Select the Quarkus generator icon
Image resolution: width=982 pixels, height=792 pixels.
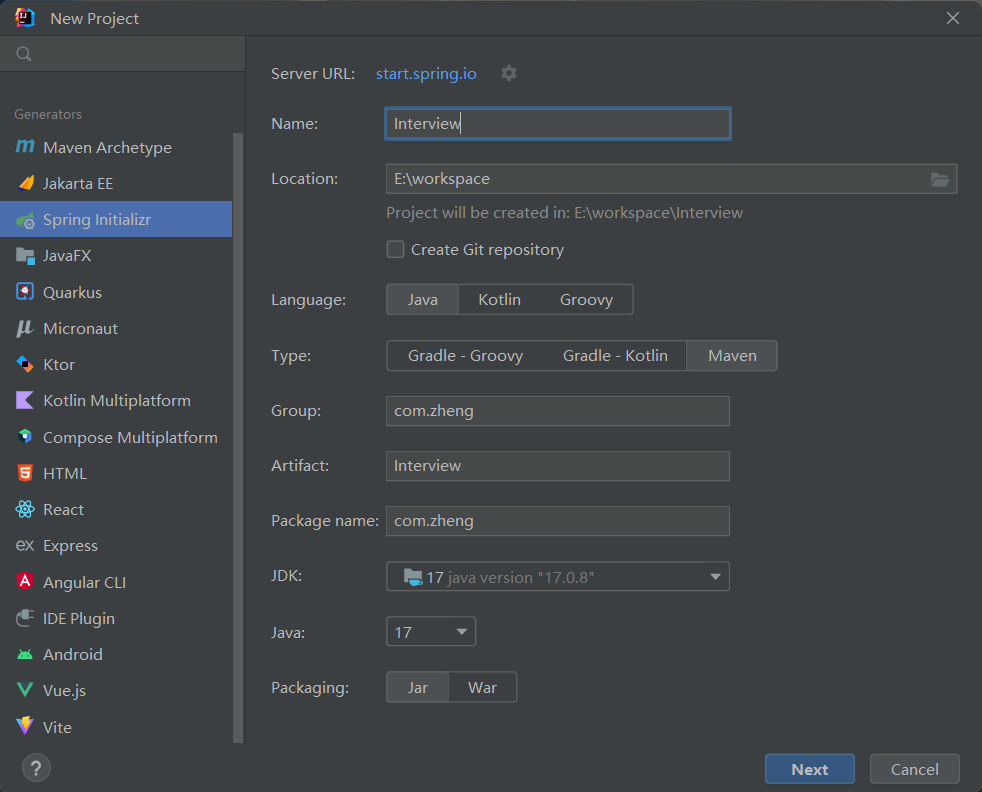(25, 292)
